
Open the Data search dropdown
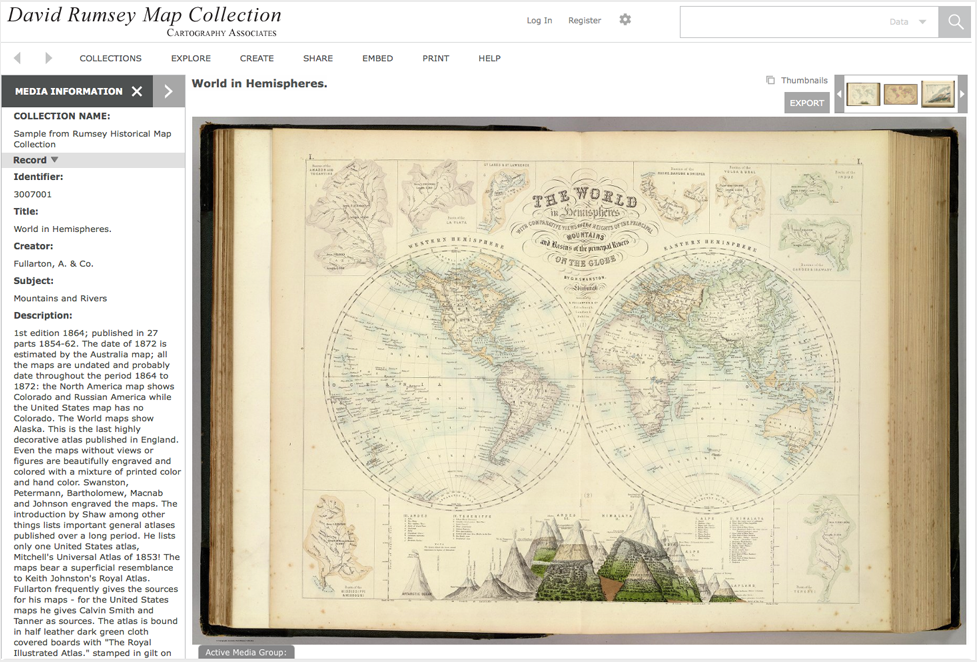908,22
